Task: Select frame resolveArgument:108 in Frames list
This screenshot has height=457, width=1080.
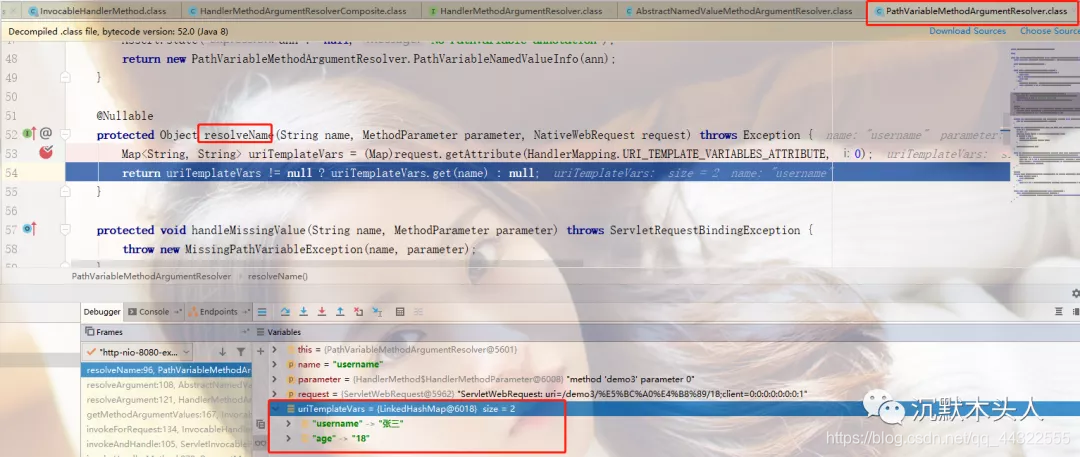Action: [166, 385]
